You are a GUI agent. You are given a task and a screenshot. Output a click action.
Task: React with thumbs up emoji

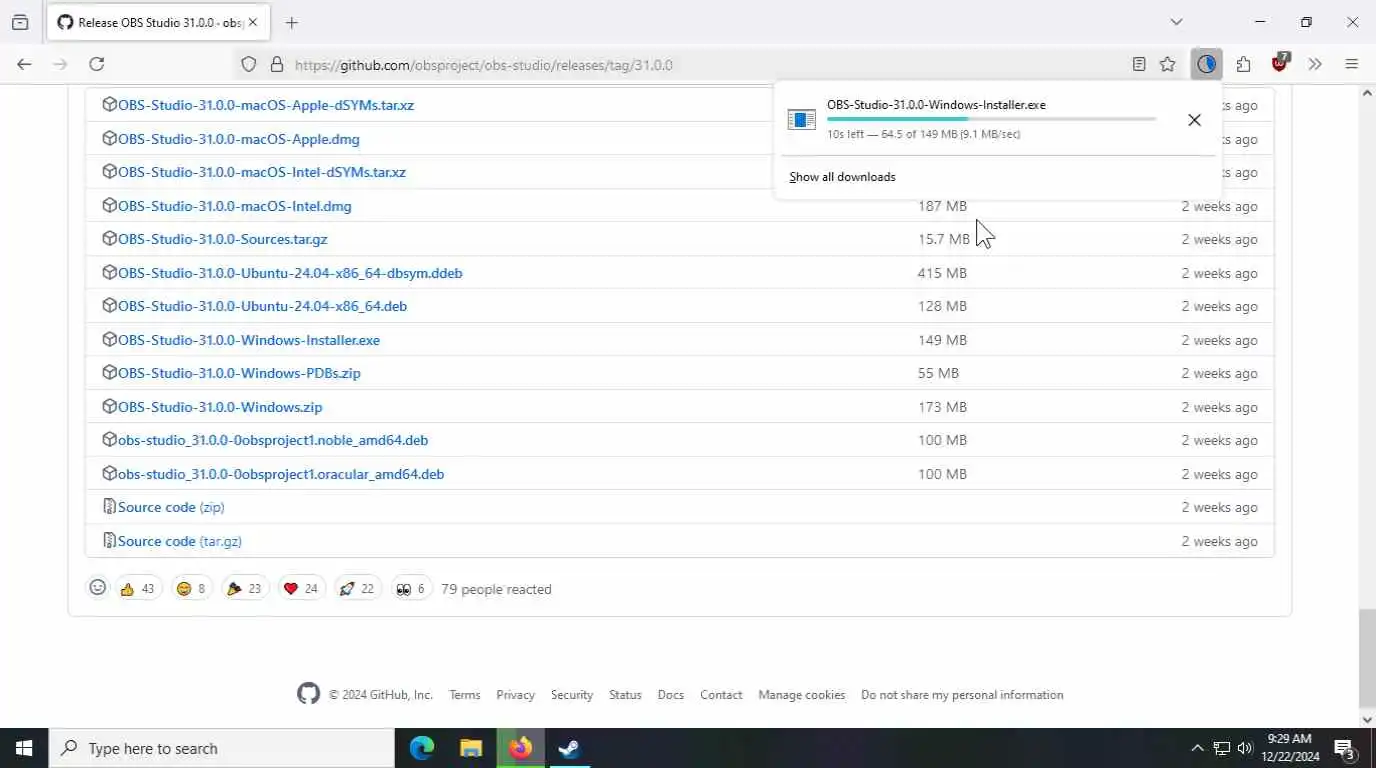(x=138, y=589)
